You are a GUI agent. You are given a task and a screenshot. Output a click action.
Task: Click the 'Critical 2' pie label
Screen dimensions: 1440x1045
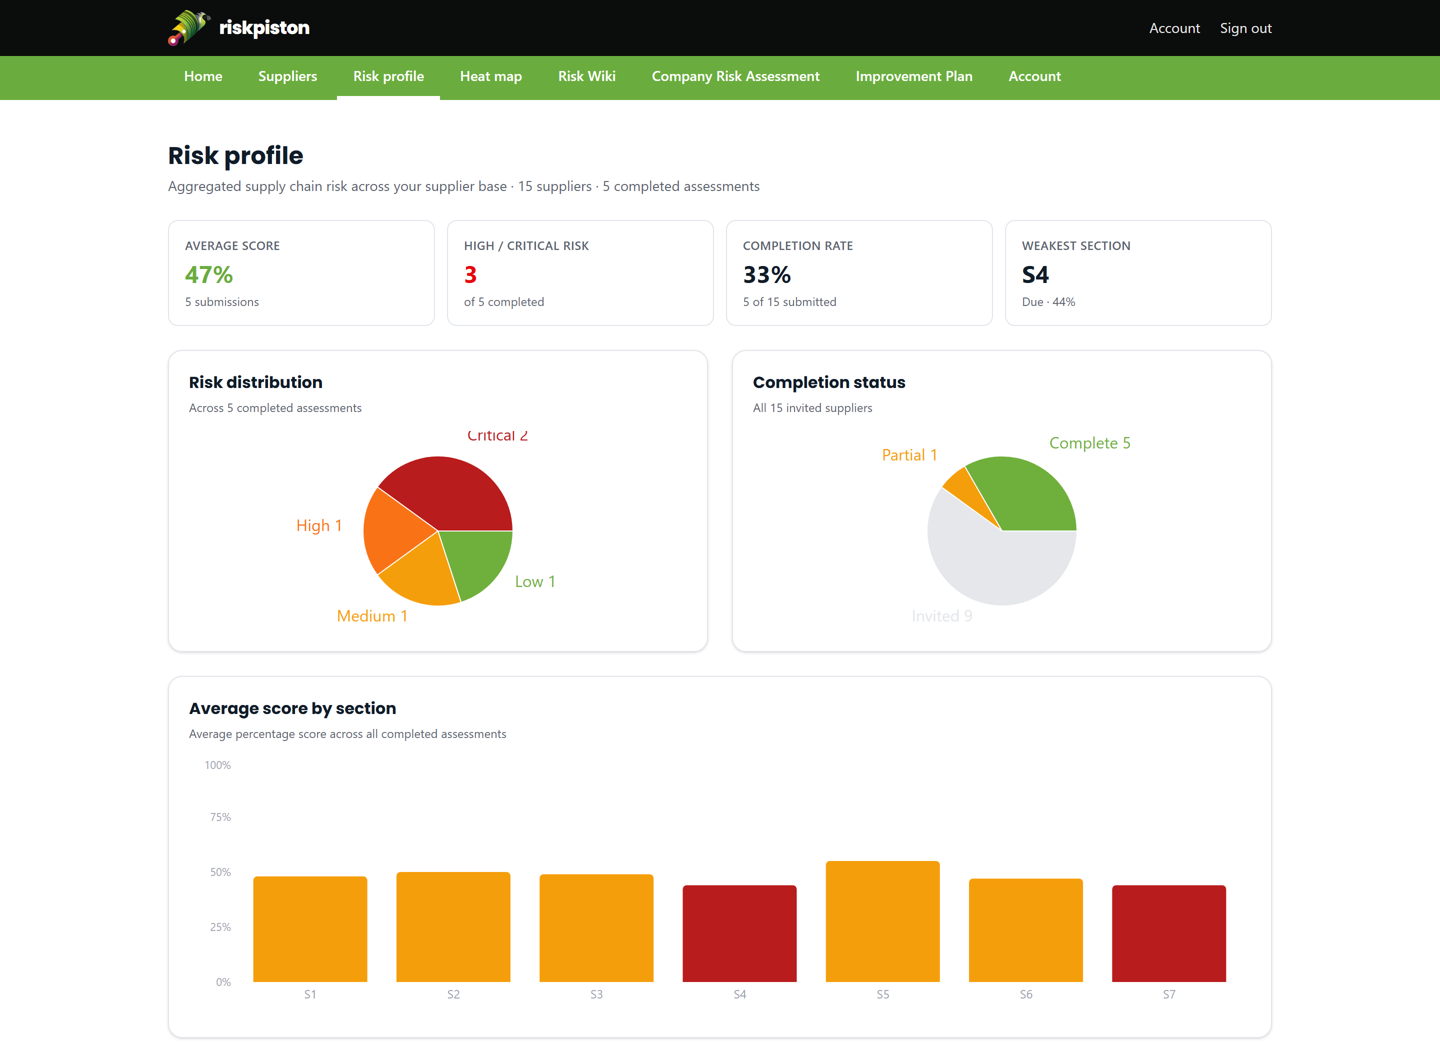(497, 435)
